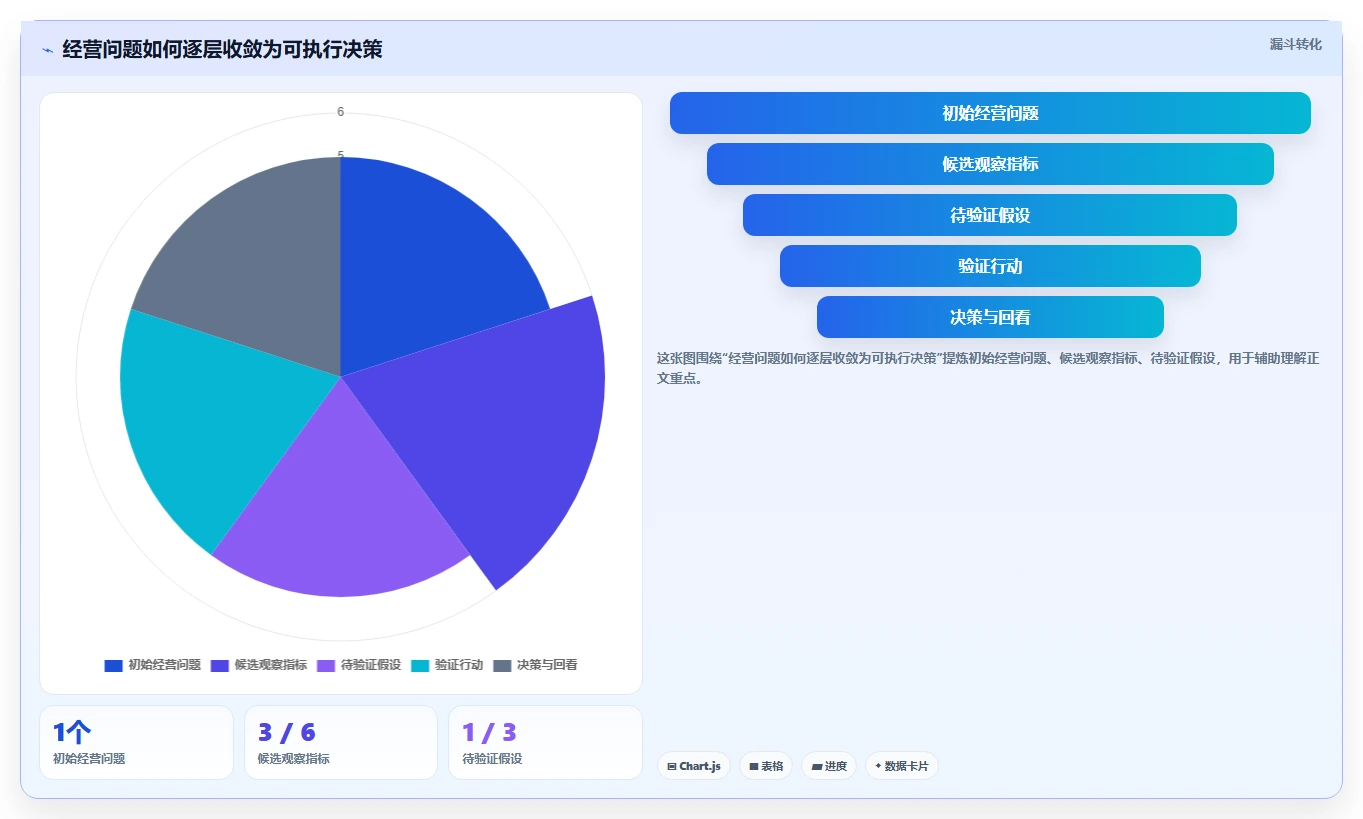Viewport: 1363px width, 819px height.
Task: Click the 1 / 3 待验证假设 stat card
Action: pos(545,742)
